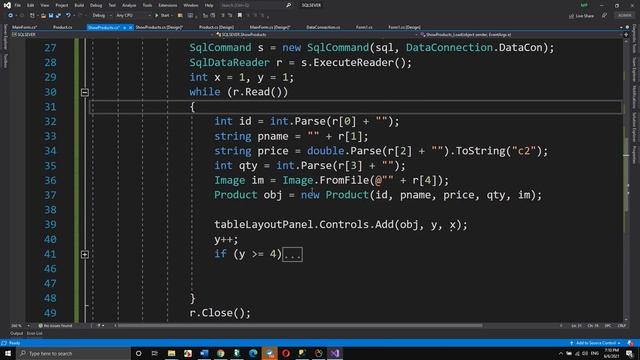
Task: Click the Opera icon on taskbar
Action: pos(286,353)
